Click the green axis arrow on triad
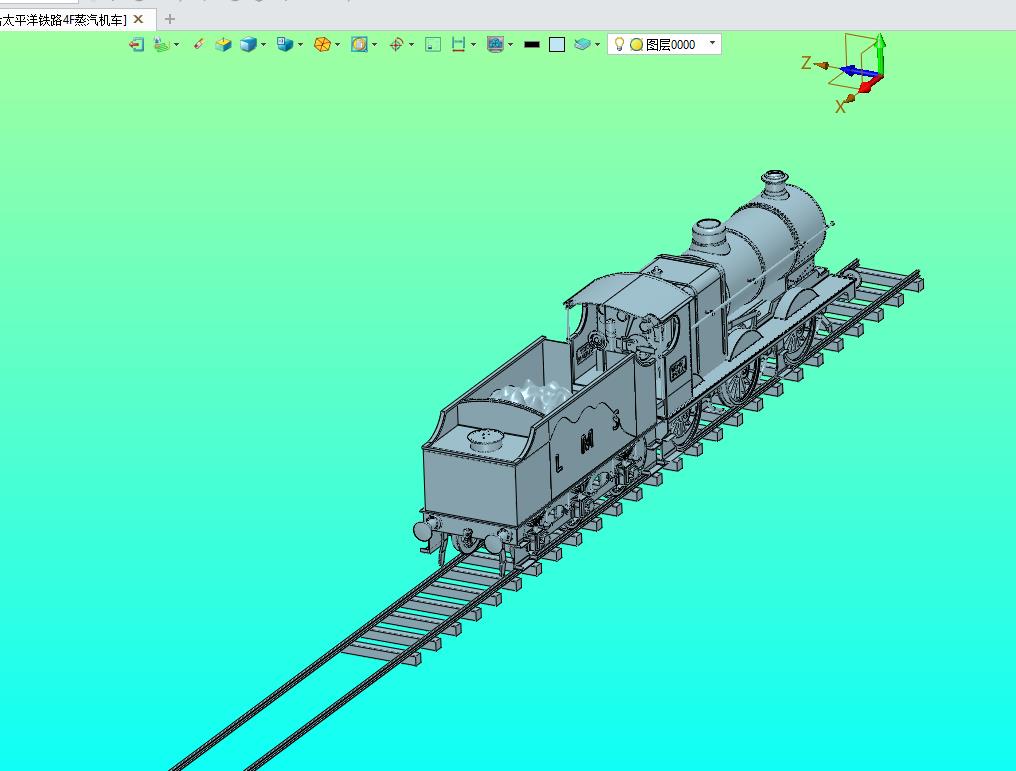1016x771 pixels. (880, 53)
